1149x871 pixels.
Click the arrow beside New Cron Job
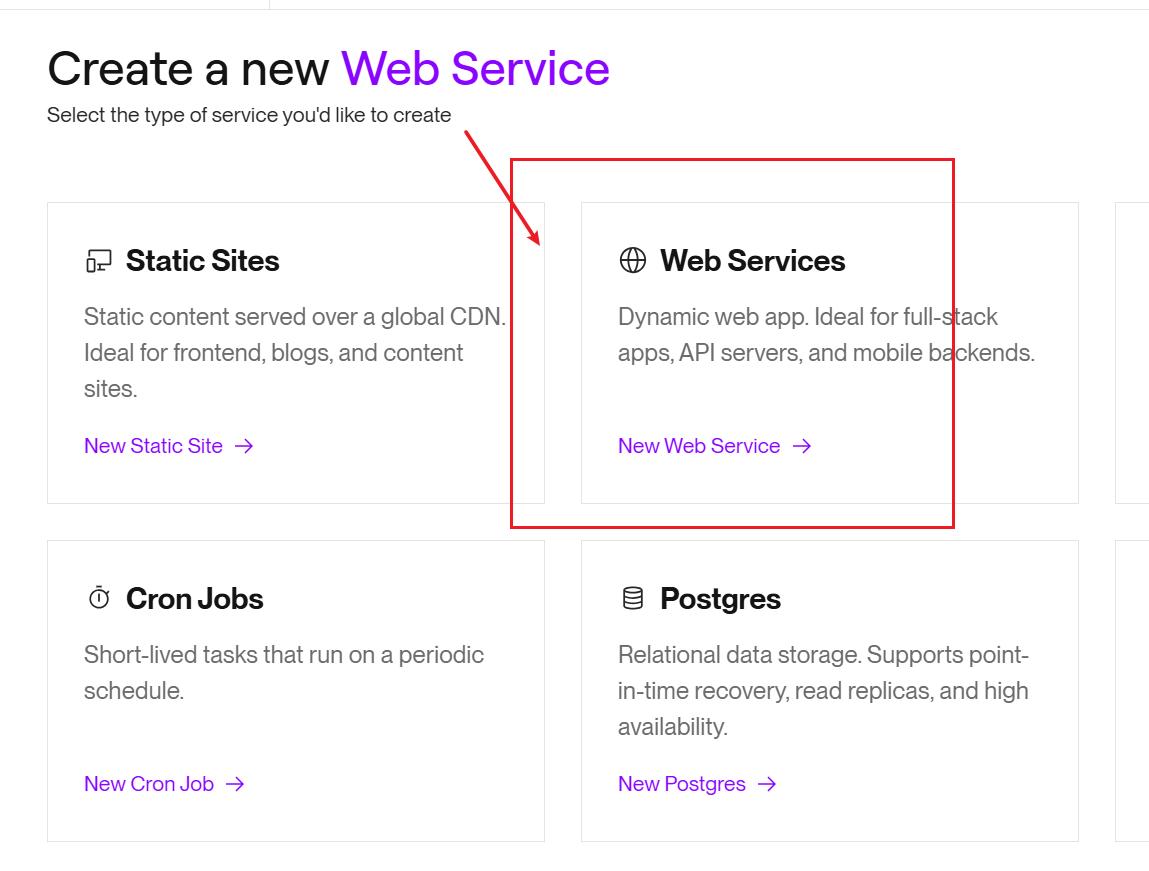pos(235,784)
